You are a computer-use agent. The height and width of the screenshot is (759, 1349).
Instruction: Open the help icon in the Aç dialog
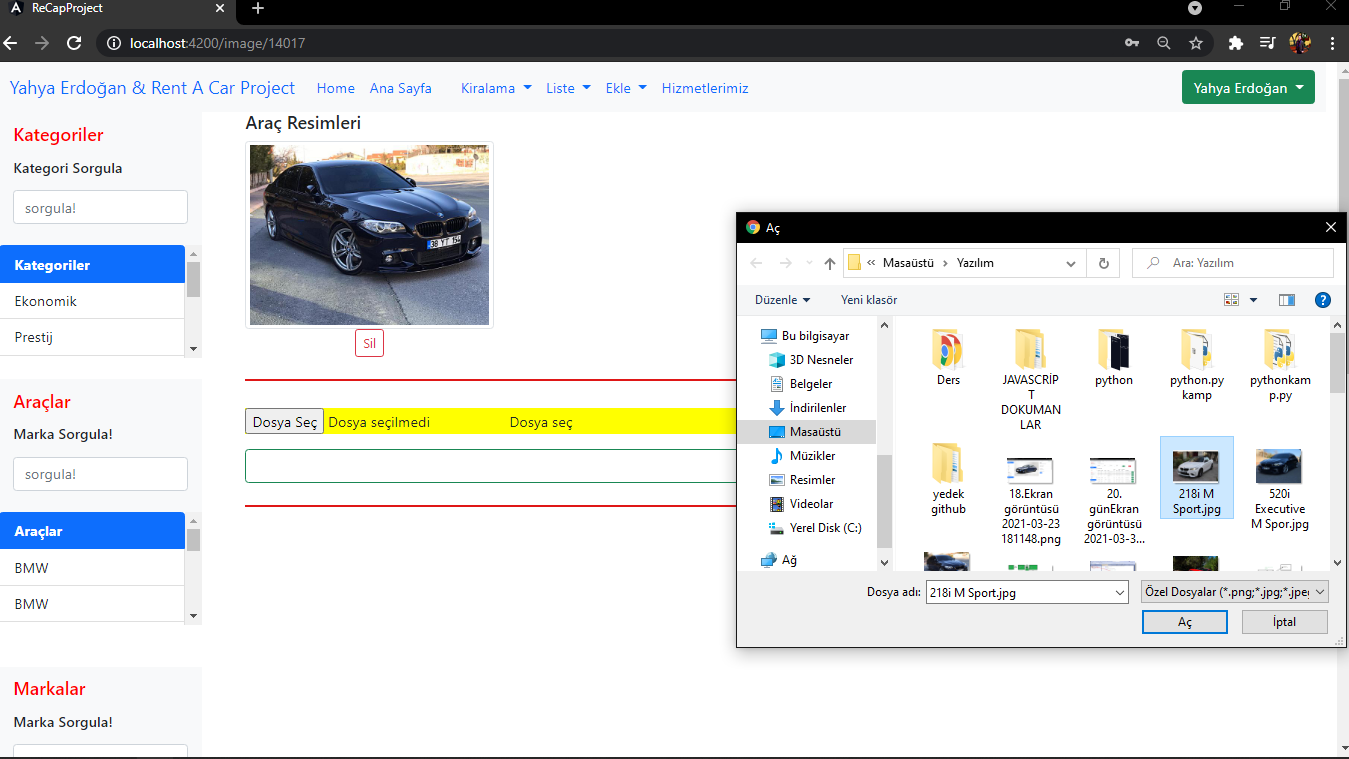pos(1322,299)
